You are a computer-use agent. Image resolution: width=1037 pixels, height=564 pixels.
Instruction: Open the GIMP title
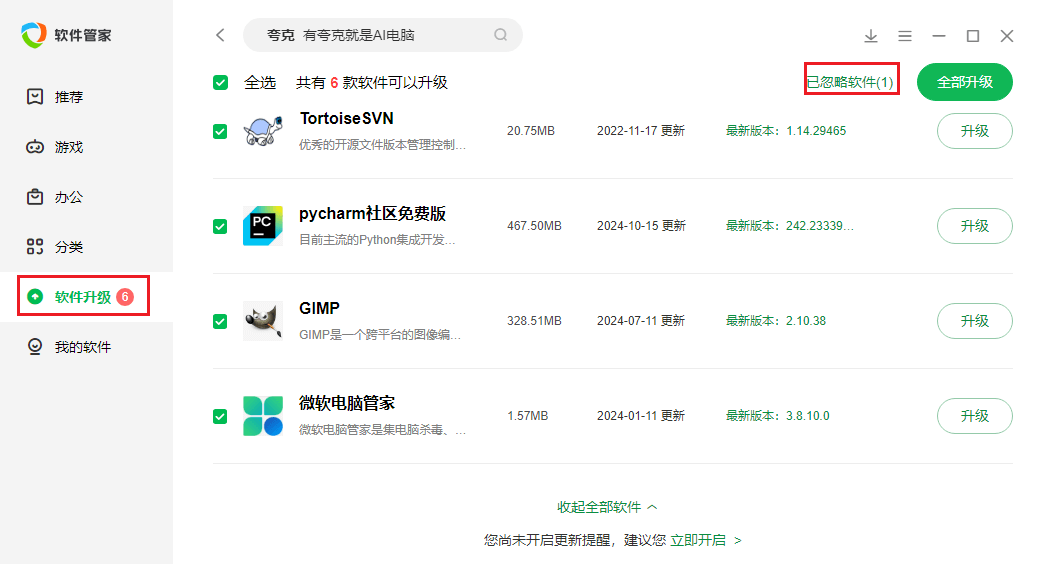pyautogui.click(x=319, y=308)
